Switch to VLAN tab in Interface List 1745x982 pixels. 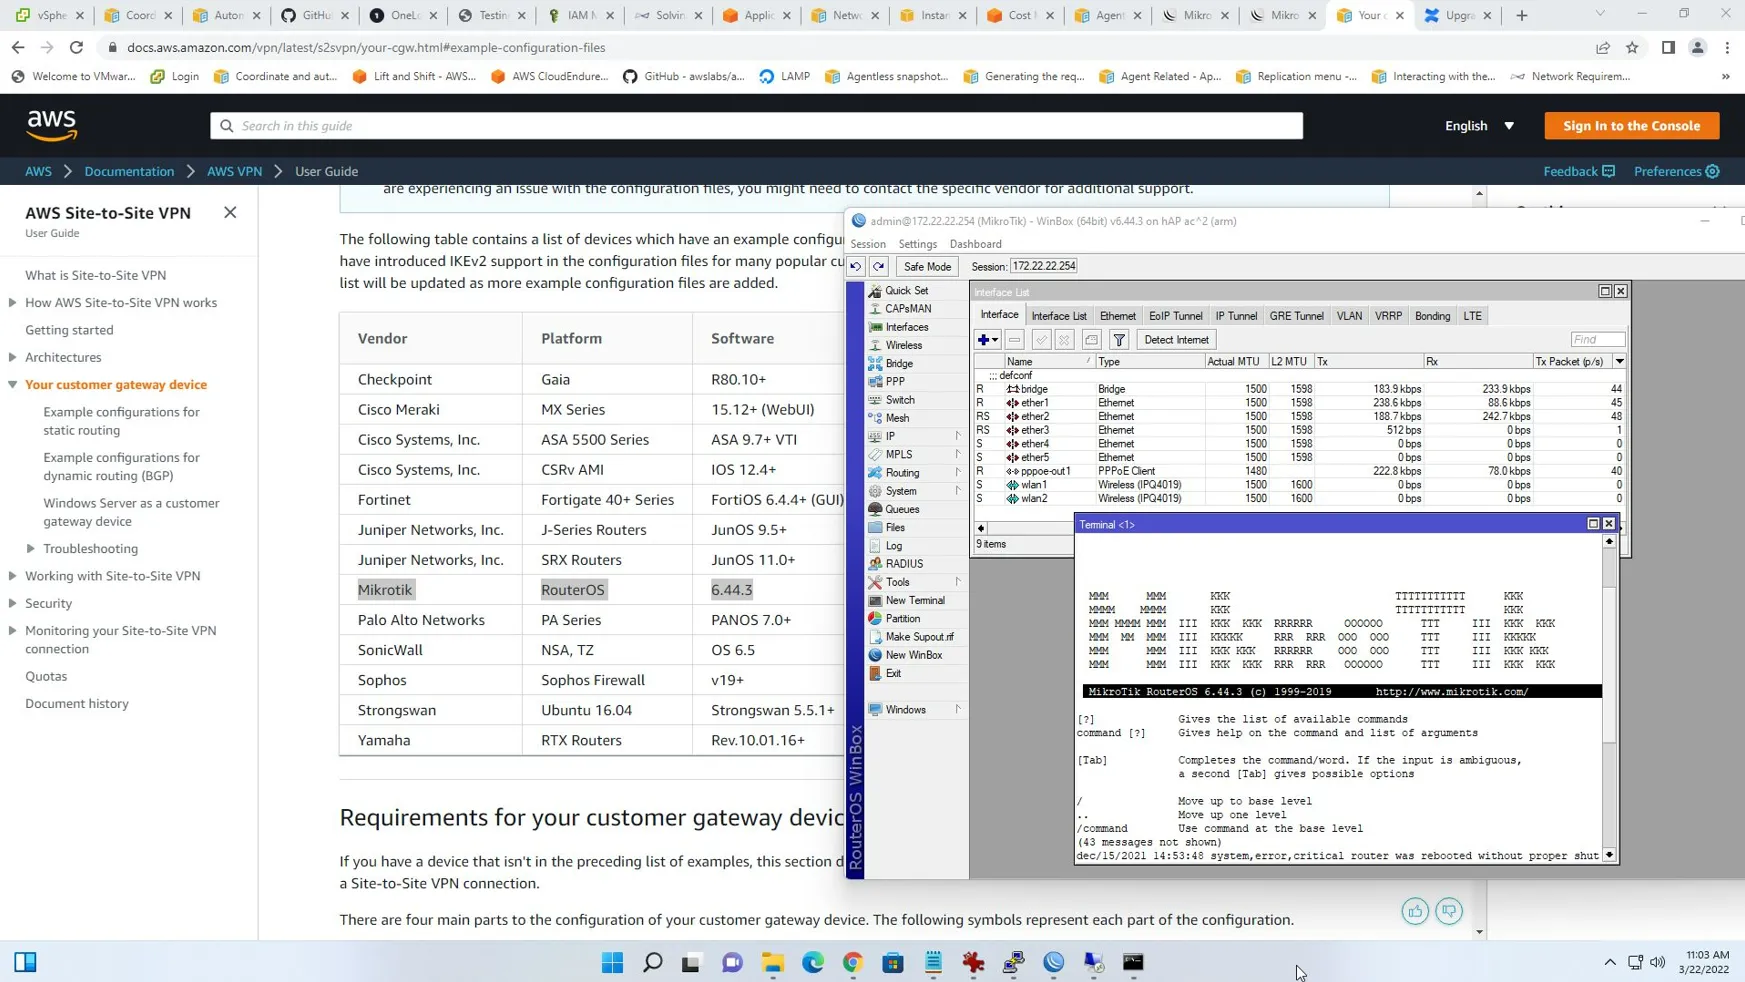pyautogui.click(x=1349, y=316)
